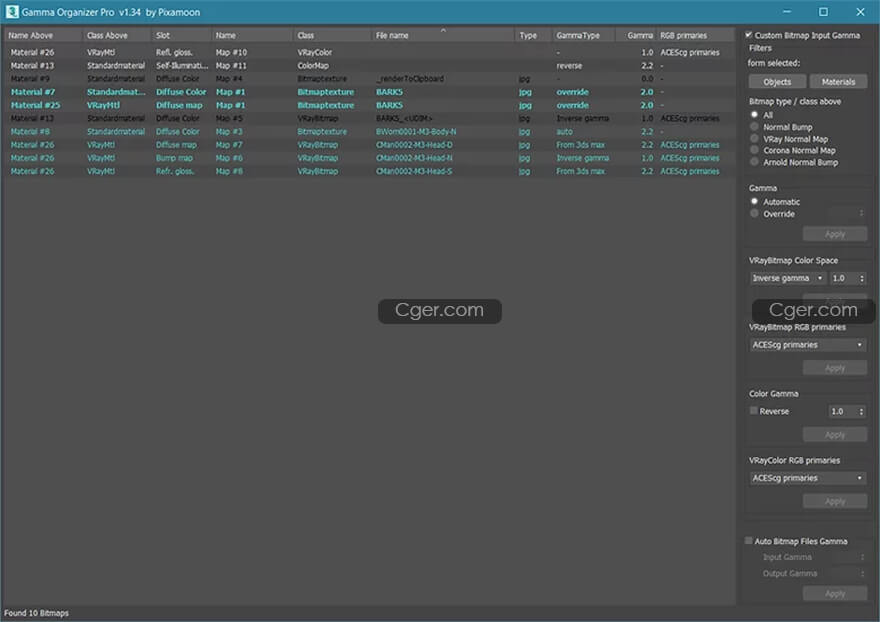Set Gamma to Automatic

point(754,202)
